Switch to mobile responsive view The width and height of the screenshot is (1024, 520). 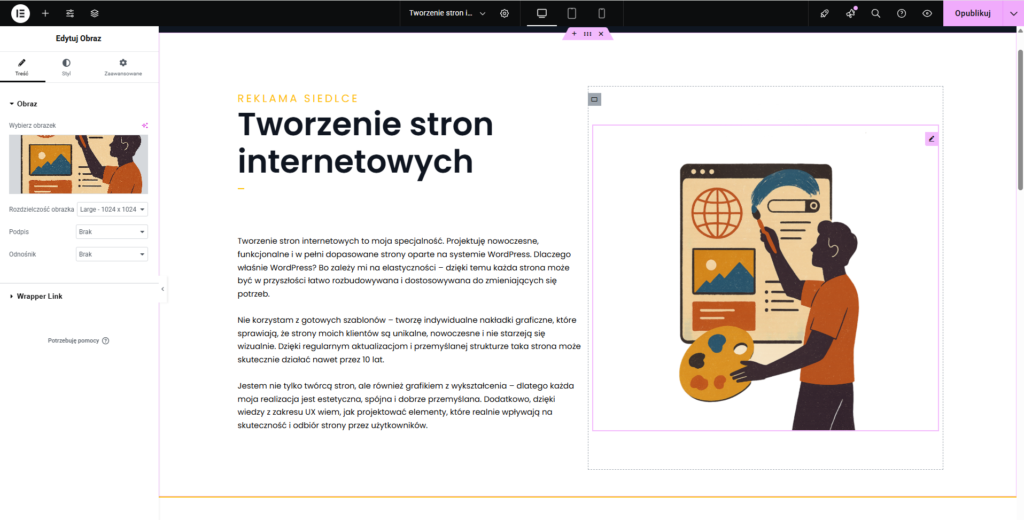(x=601, y=13)
